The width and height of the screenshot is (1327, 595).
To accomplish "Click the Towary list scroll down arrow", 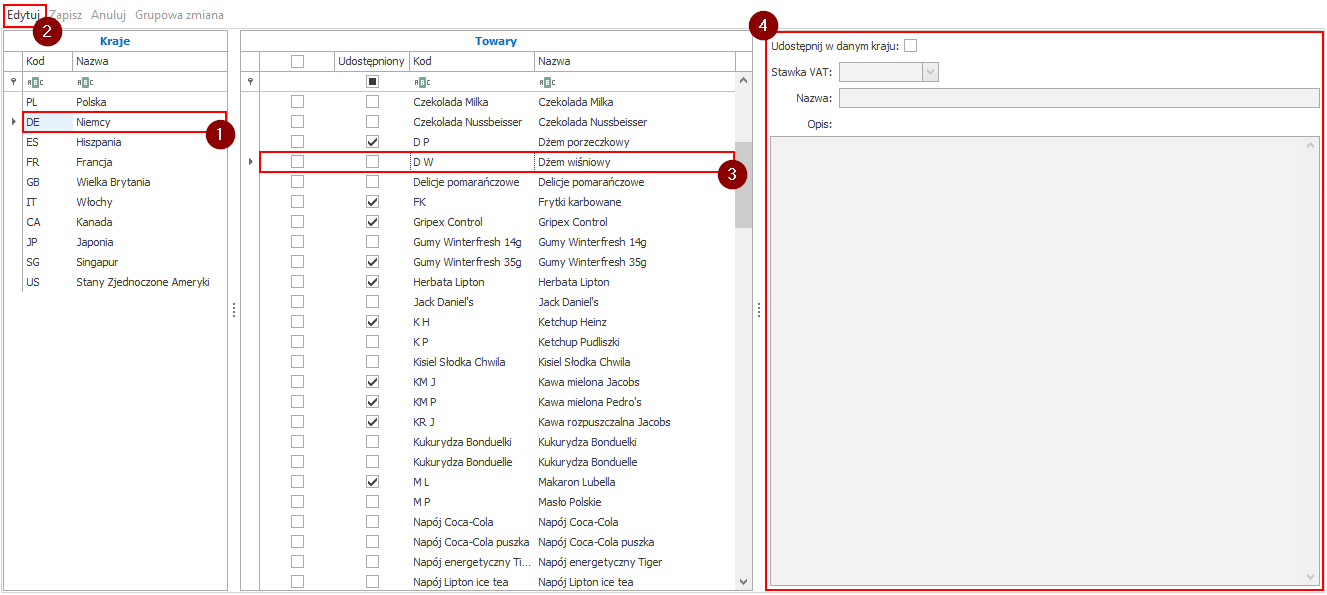I will (743, 581).
